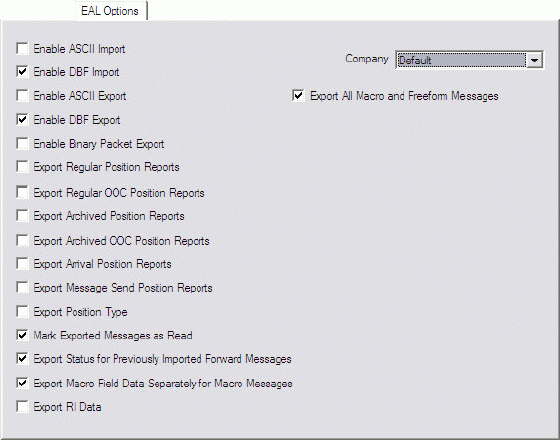Check Enable Binary Packet Export
The height and width of the screenshot is (440, 560).
[x=22, y=144]
